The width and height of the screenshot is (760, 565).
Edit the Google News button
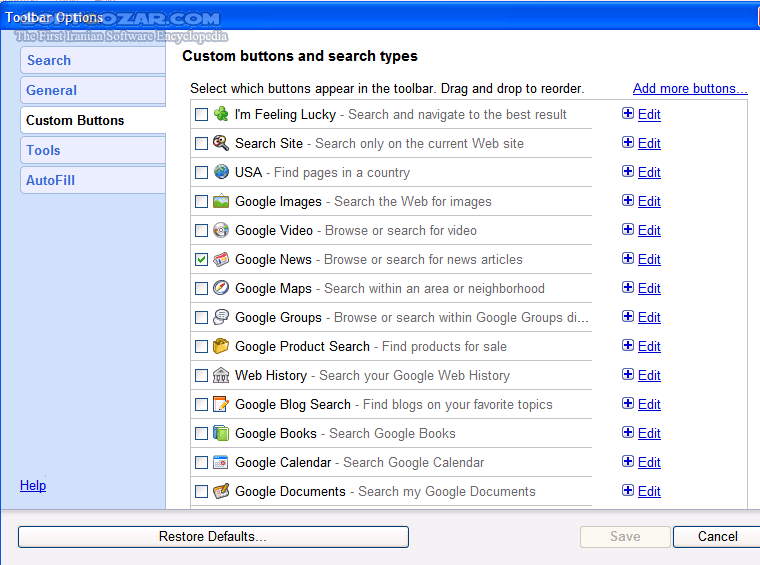[649, 260]
